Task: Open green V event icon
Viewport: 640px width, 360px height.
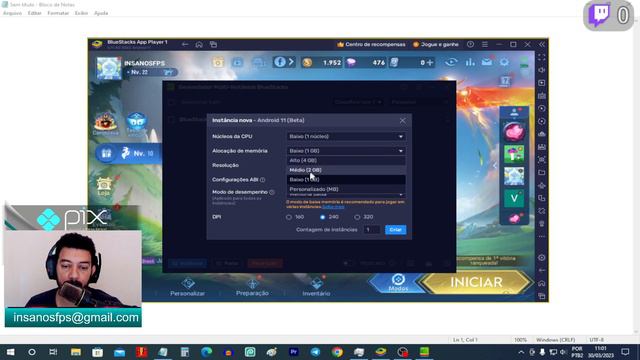Action: [514, 198]
